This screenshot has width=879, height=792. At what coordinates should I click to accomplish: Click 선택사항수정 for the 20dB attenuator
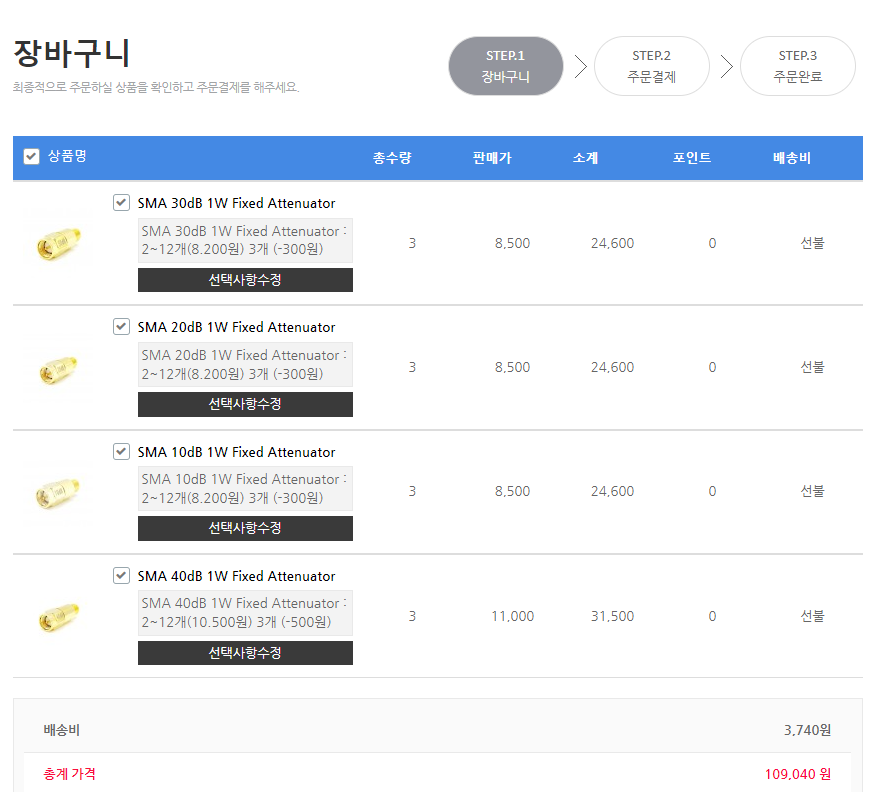coord(245,404)
